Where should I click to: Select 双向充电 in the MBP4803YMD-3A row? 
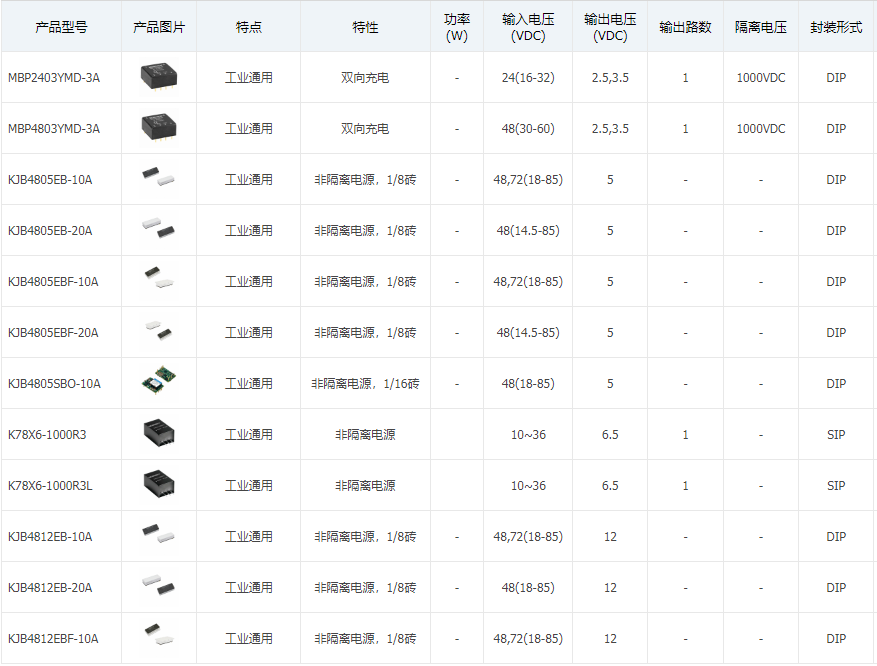click(x=365, y=129)
